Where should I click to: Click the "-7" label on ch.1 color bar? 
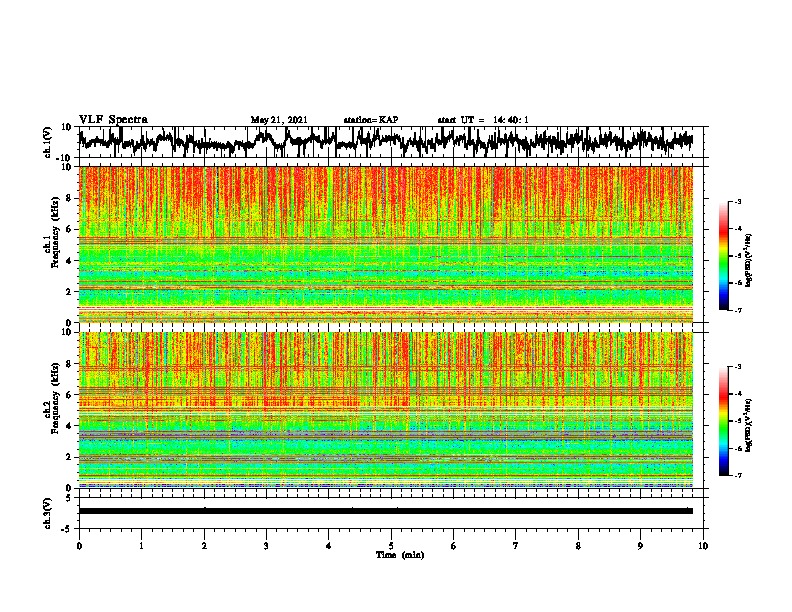pos(737,310)
